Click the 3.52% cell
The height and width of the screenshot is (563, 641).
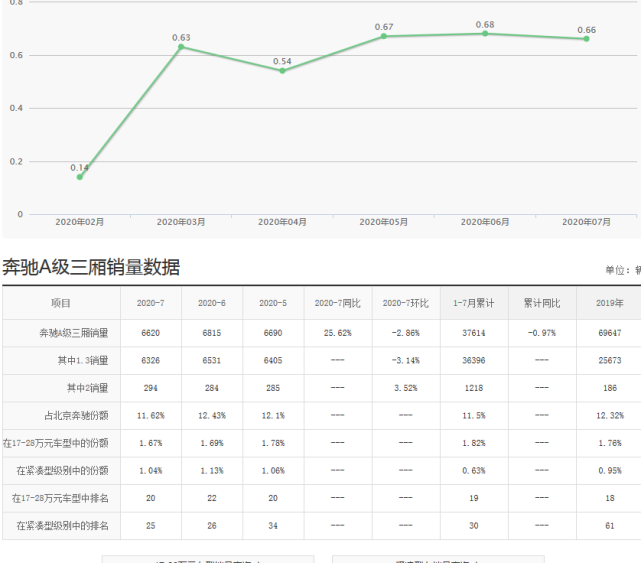[x=406, y=388]
